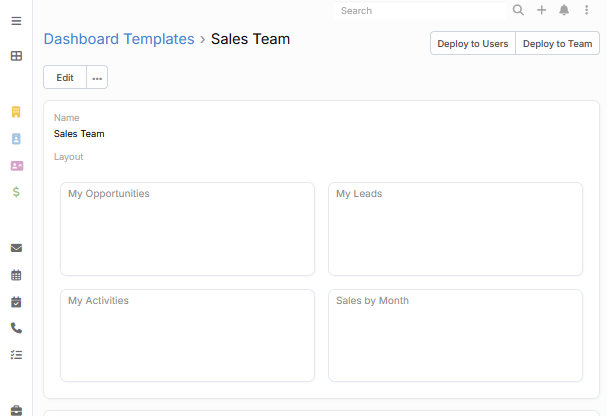
Task: Open Emails via the envelope icon
Action: pos(16,248)
